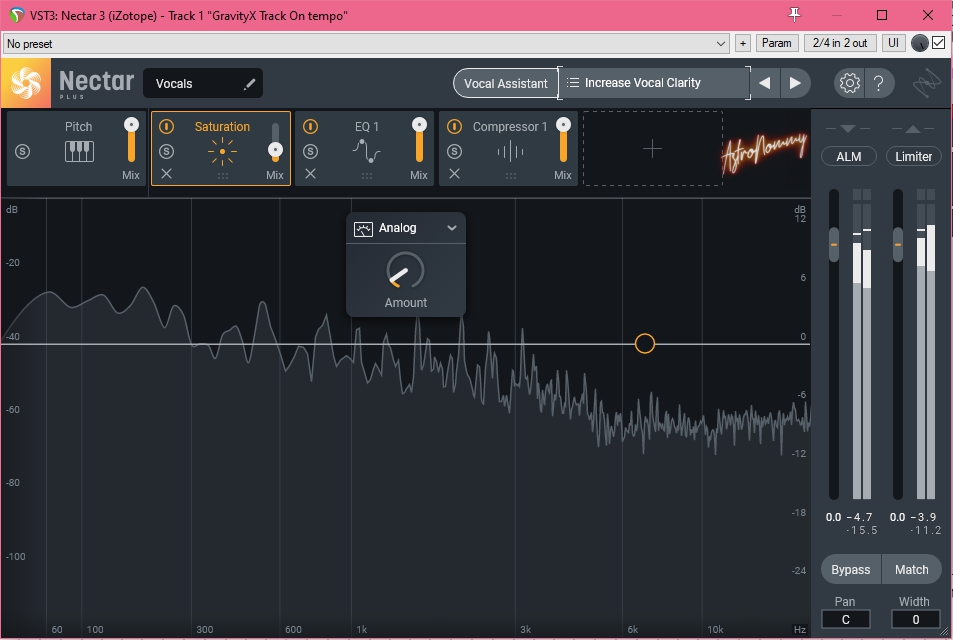This screenshot has height=640, width=953.
Task: Click the Pitch module Mix slider handle
Action: click(x=131, y=125)
